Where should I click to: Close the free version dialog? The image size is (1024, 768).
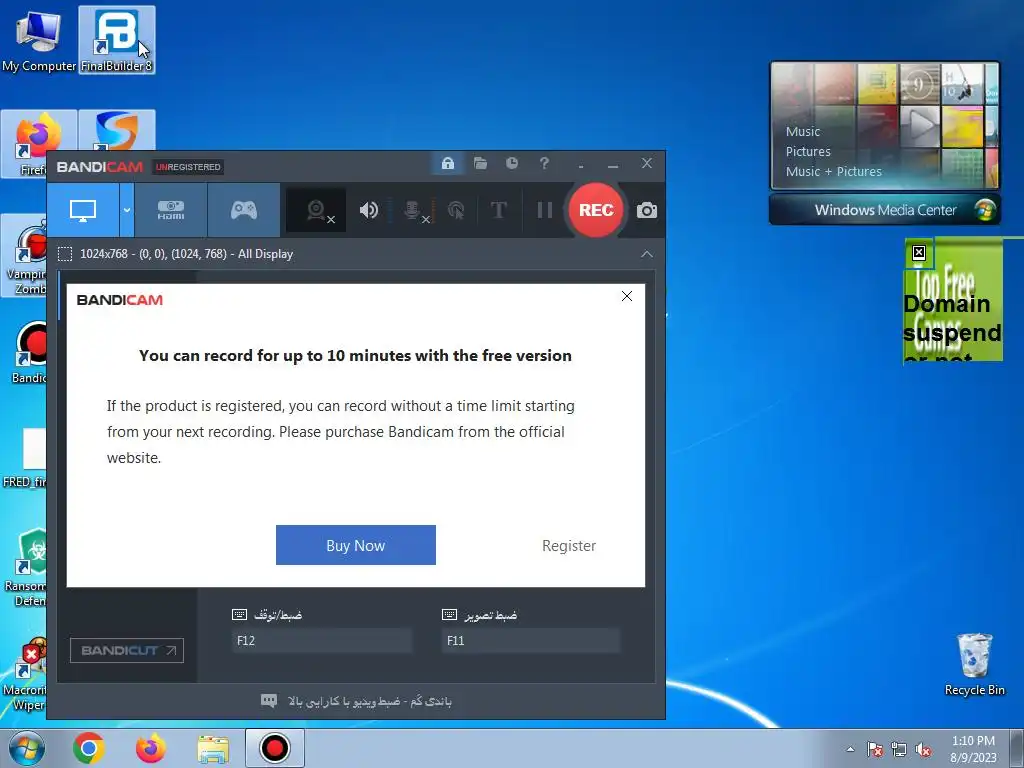point(627,296)
